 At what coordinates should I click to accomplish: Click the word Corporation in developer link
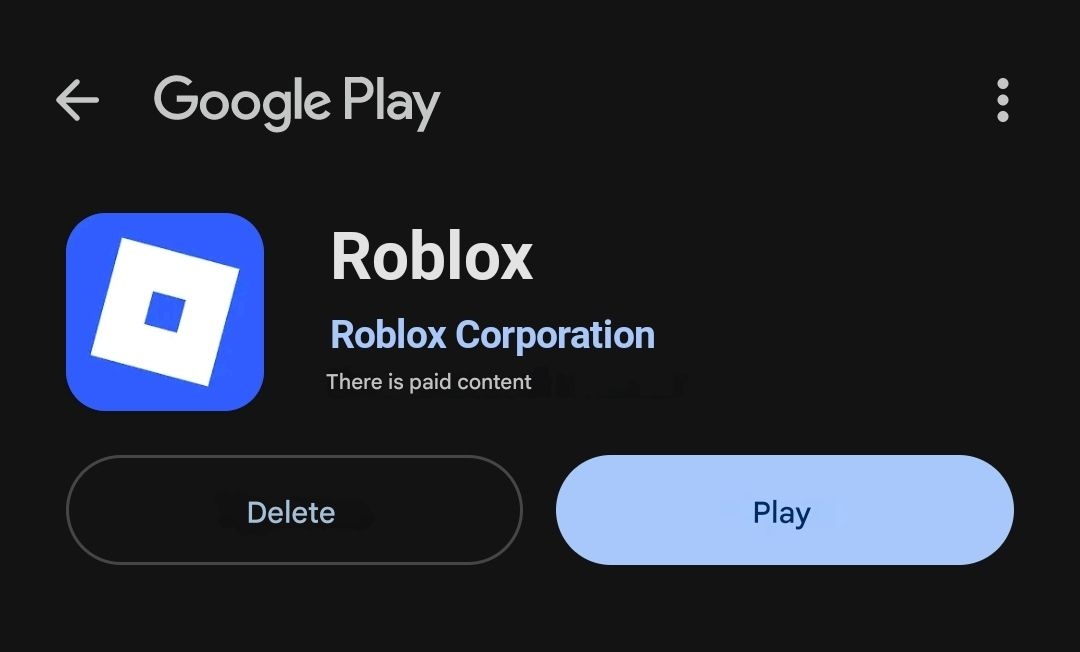(x=555, y=336)
